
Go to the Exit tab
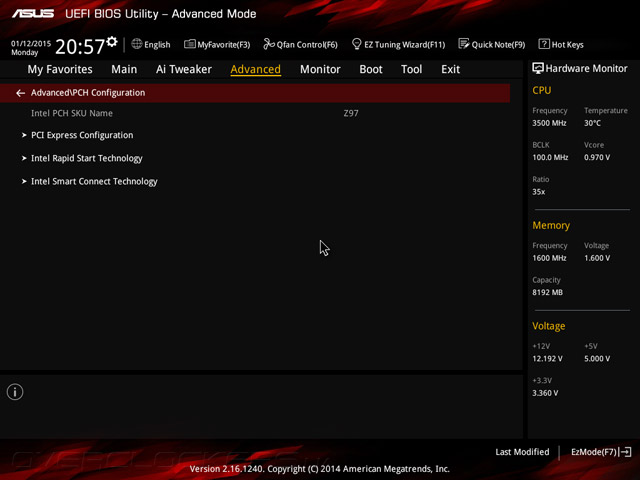point(450,69)
